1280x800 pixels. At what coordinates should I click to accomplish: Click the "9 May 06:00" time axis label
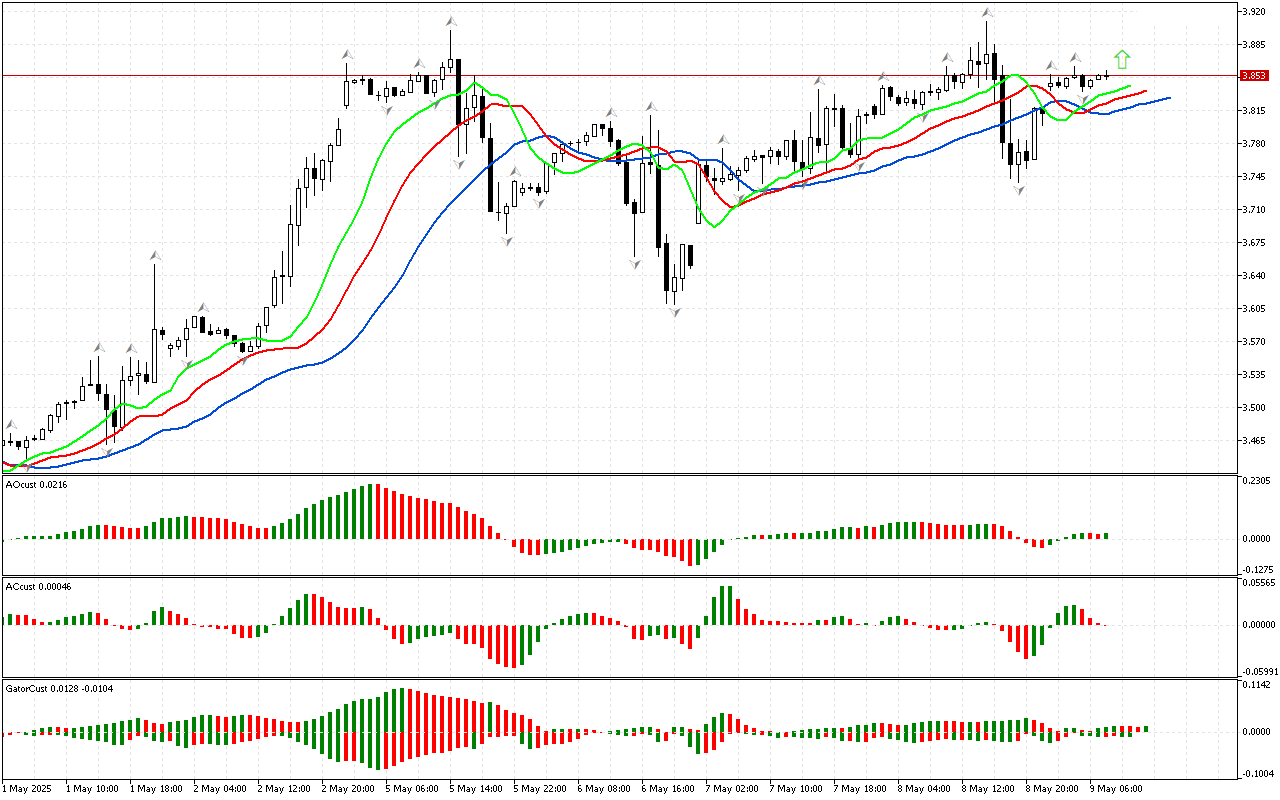(1116, 788)
